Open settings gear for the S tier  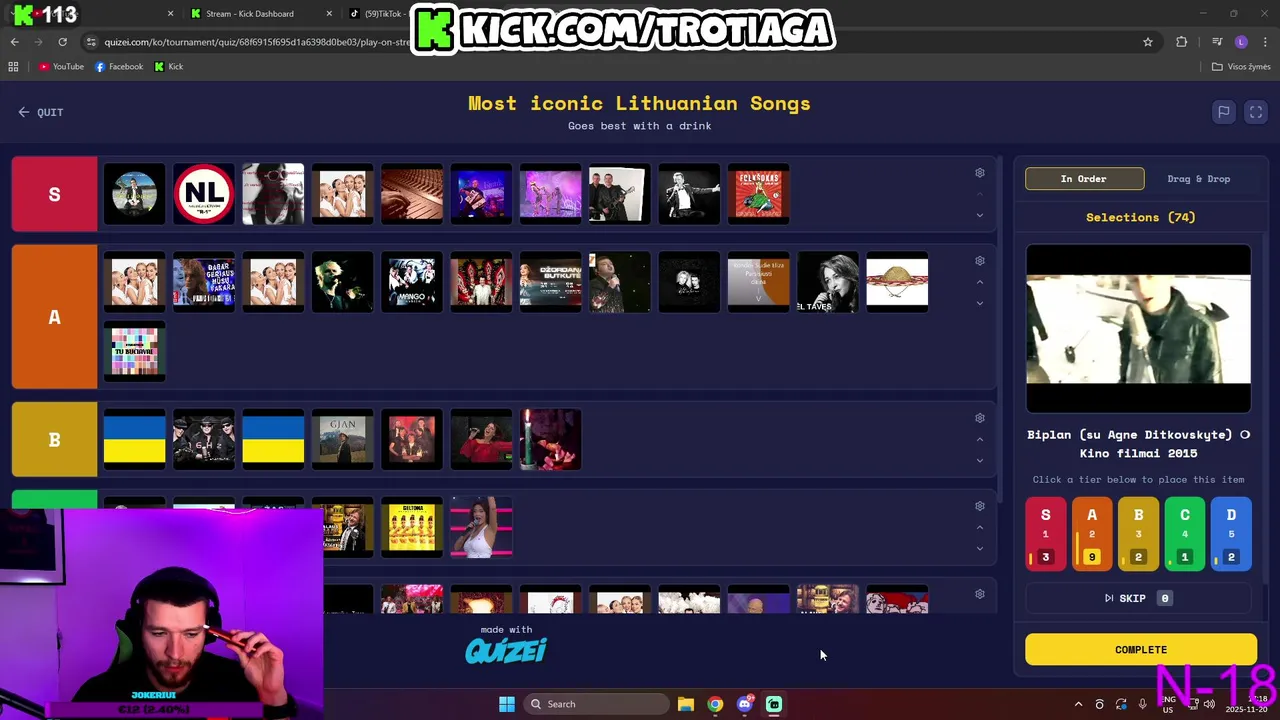tap(980, 173)
